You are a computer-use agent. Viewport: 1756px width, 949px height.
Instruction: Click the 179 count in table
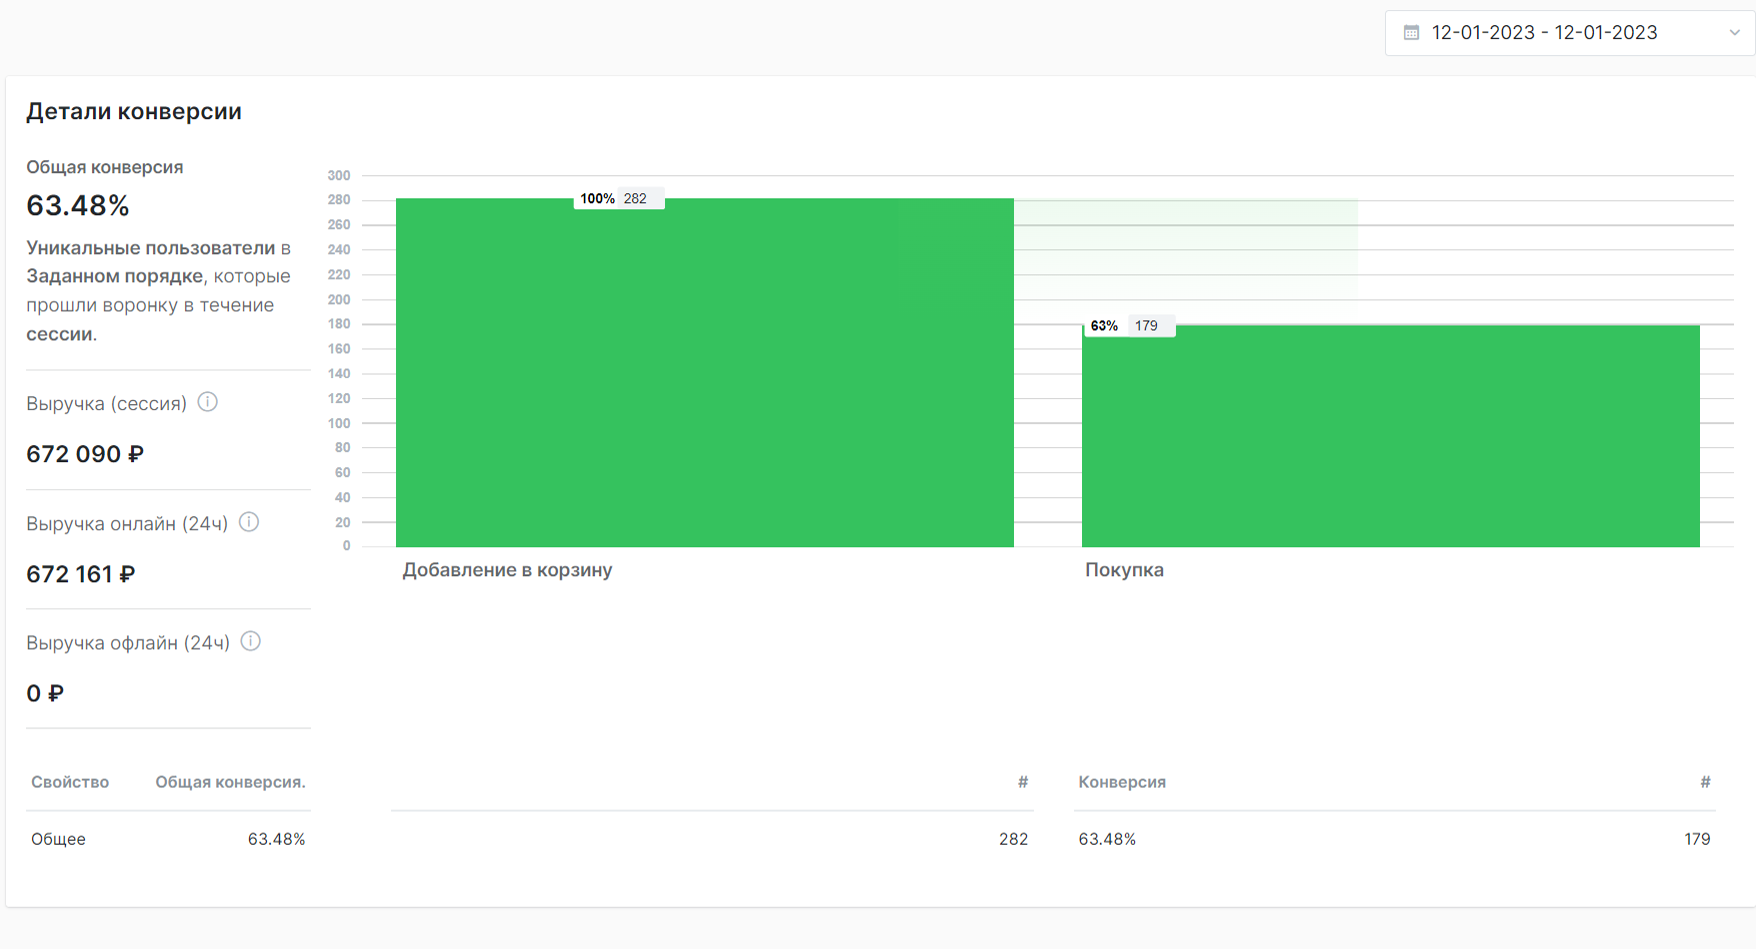(x=1697, y=839)
